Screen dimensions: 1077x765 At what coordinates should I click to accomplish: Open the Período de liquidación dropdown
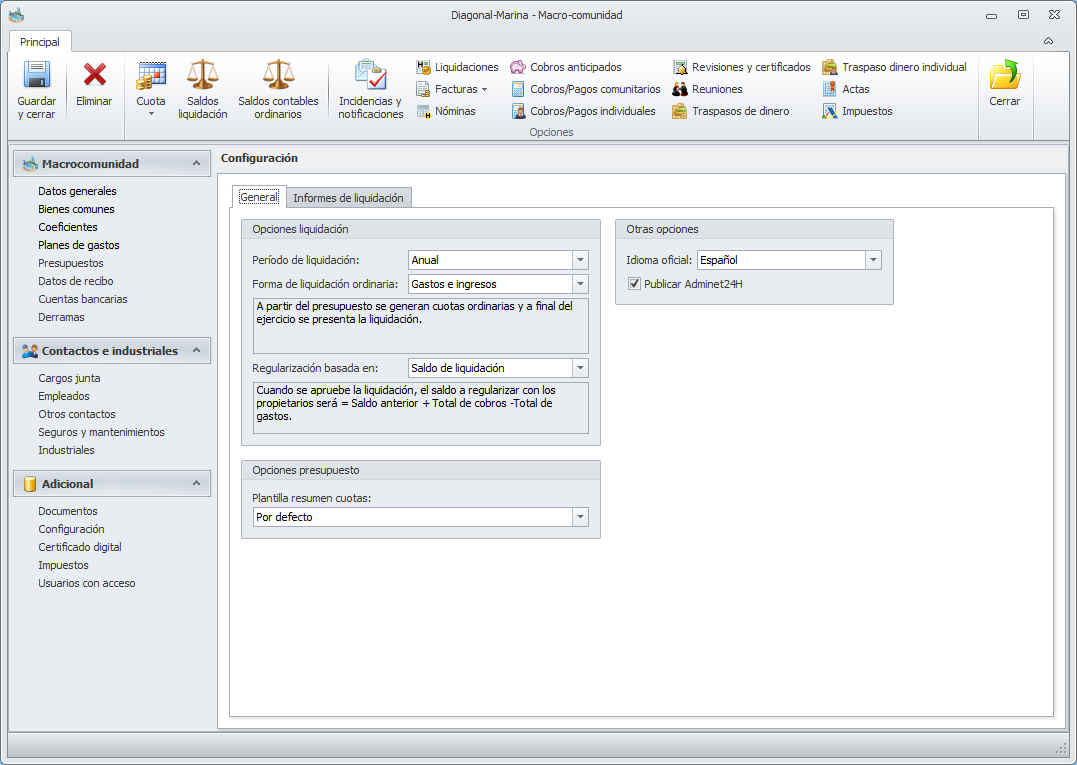[x=580, y=260]
